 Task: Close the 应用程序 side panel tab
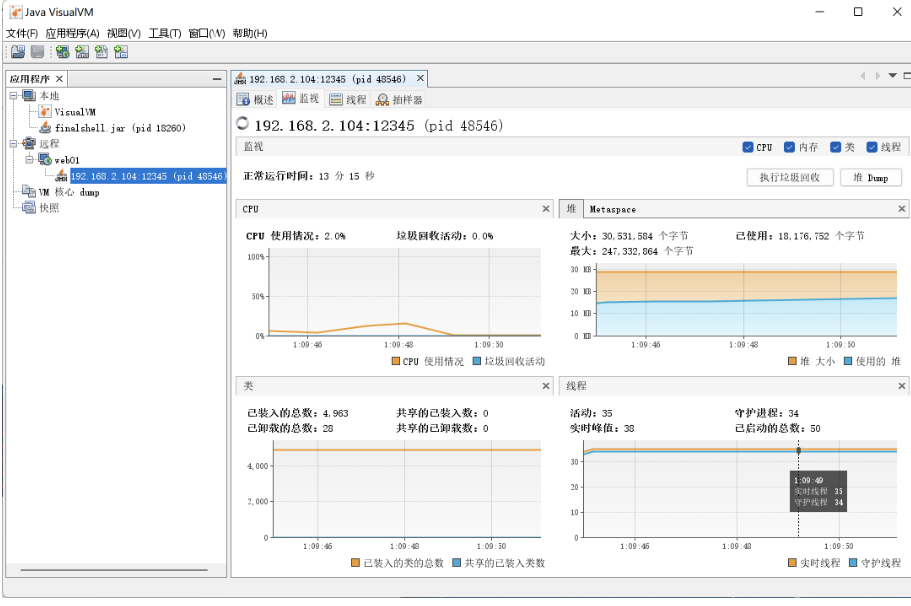(x=59, y=78)
